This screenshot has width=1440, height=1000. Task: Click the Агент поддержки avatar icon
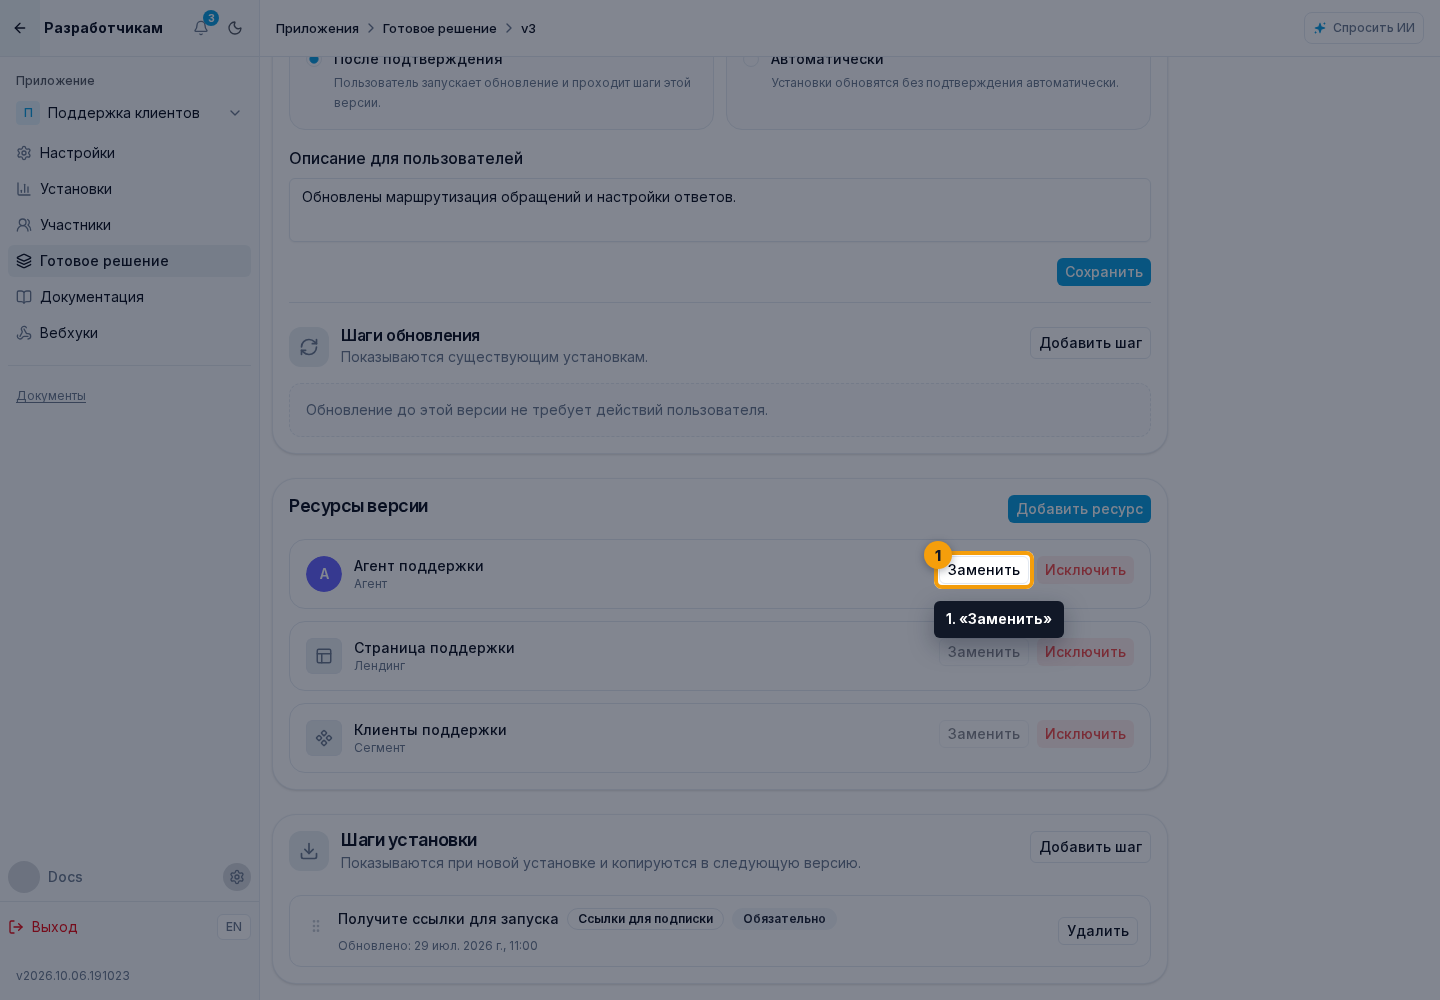click(x=324, y=574)
